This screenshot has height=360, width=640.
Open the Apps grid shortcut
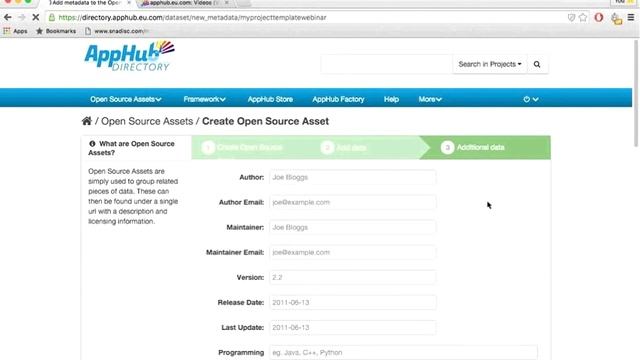pos(15,31)
